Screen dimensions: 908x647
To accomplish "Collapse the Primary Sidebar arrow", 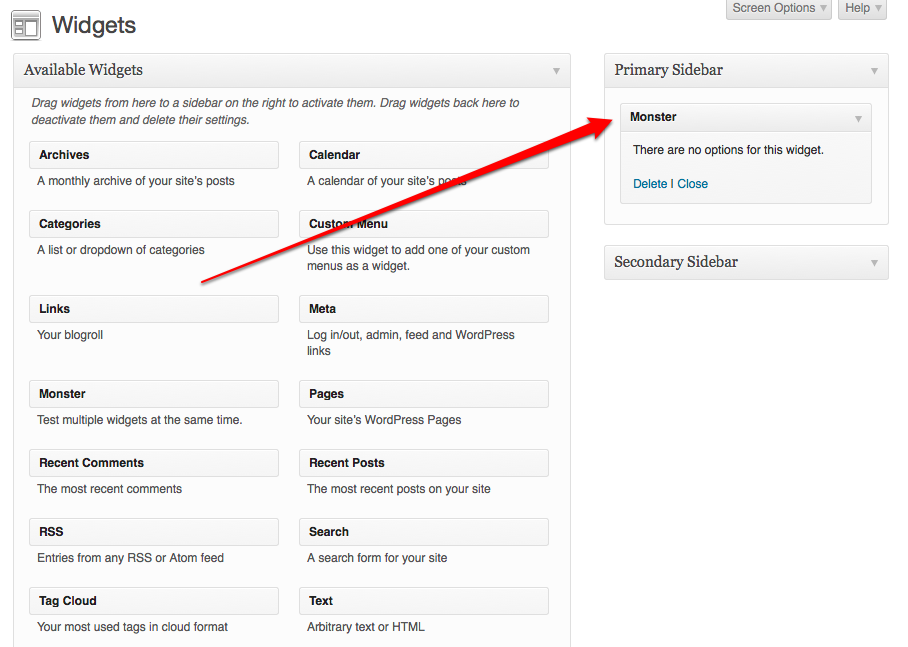I will coord(874,71).
